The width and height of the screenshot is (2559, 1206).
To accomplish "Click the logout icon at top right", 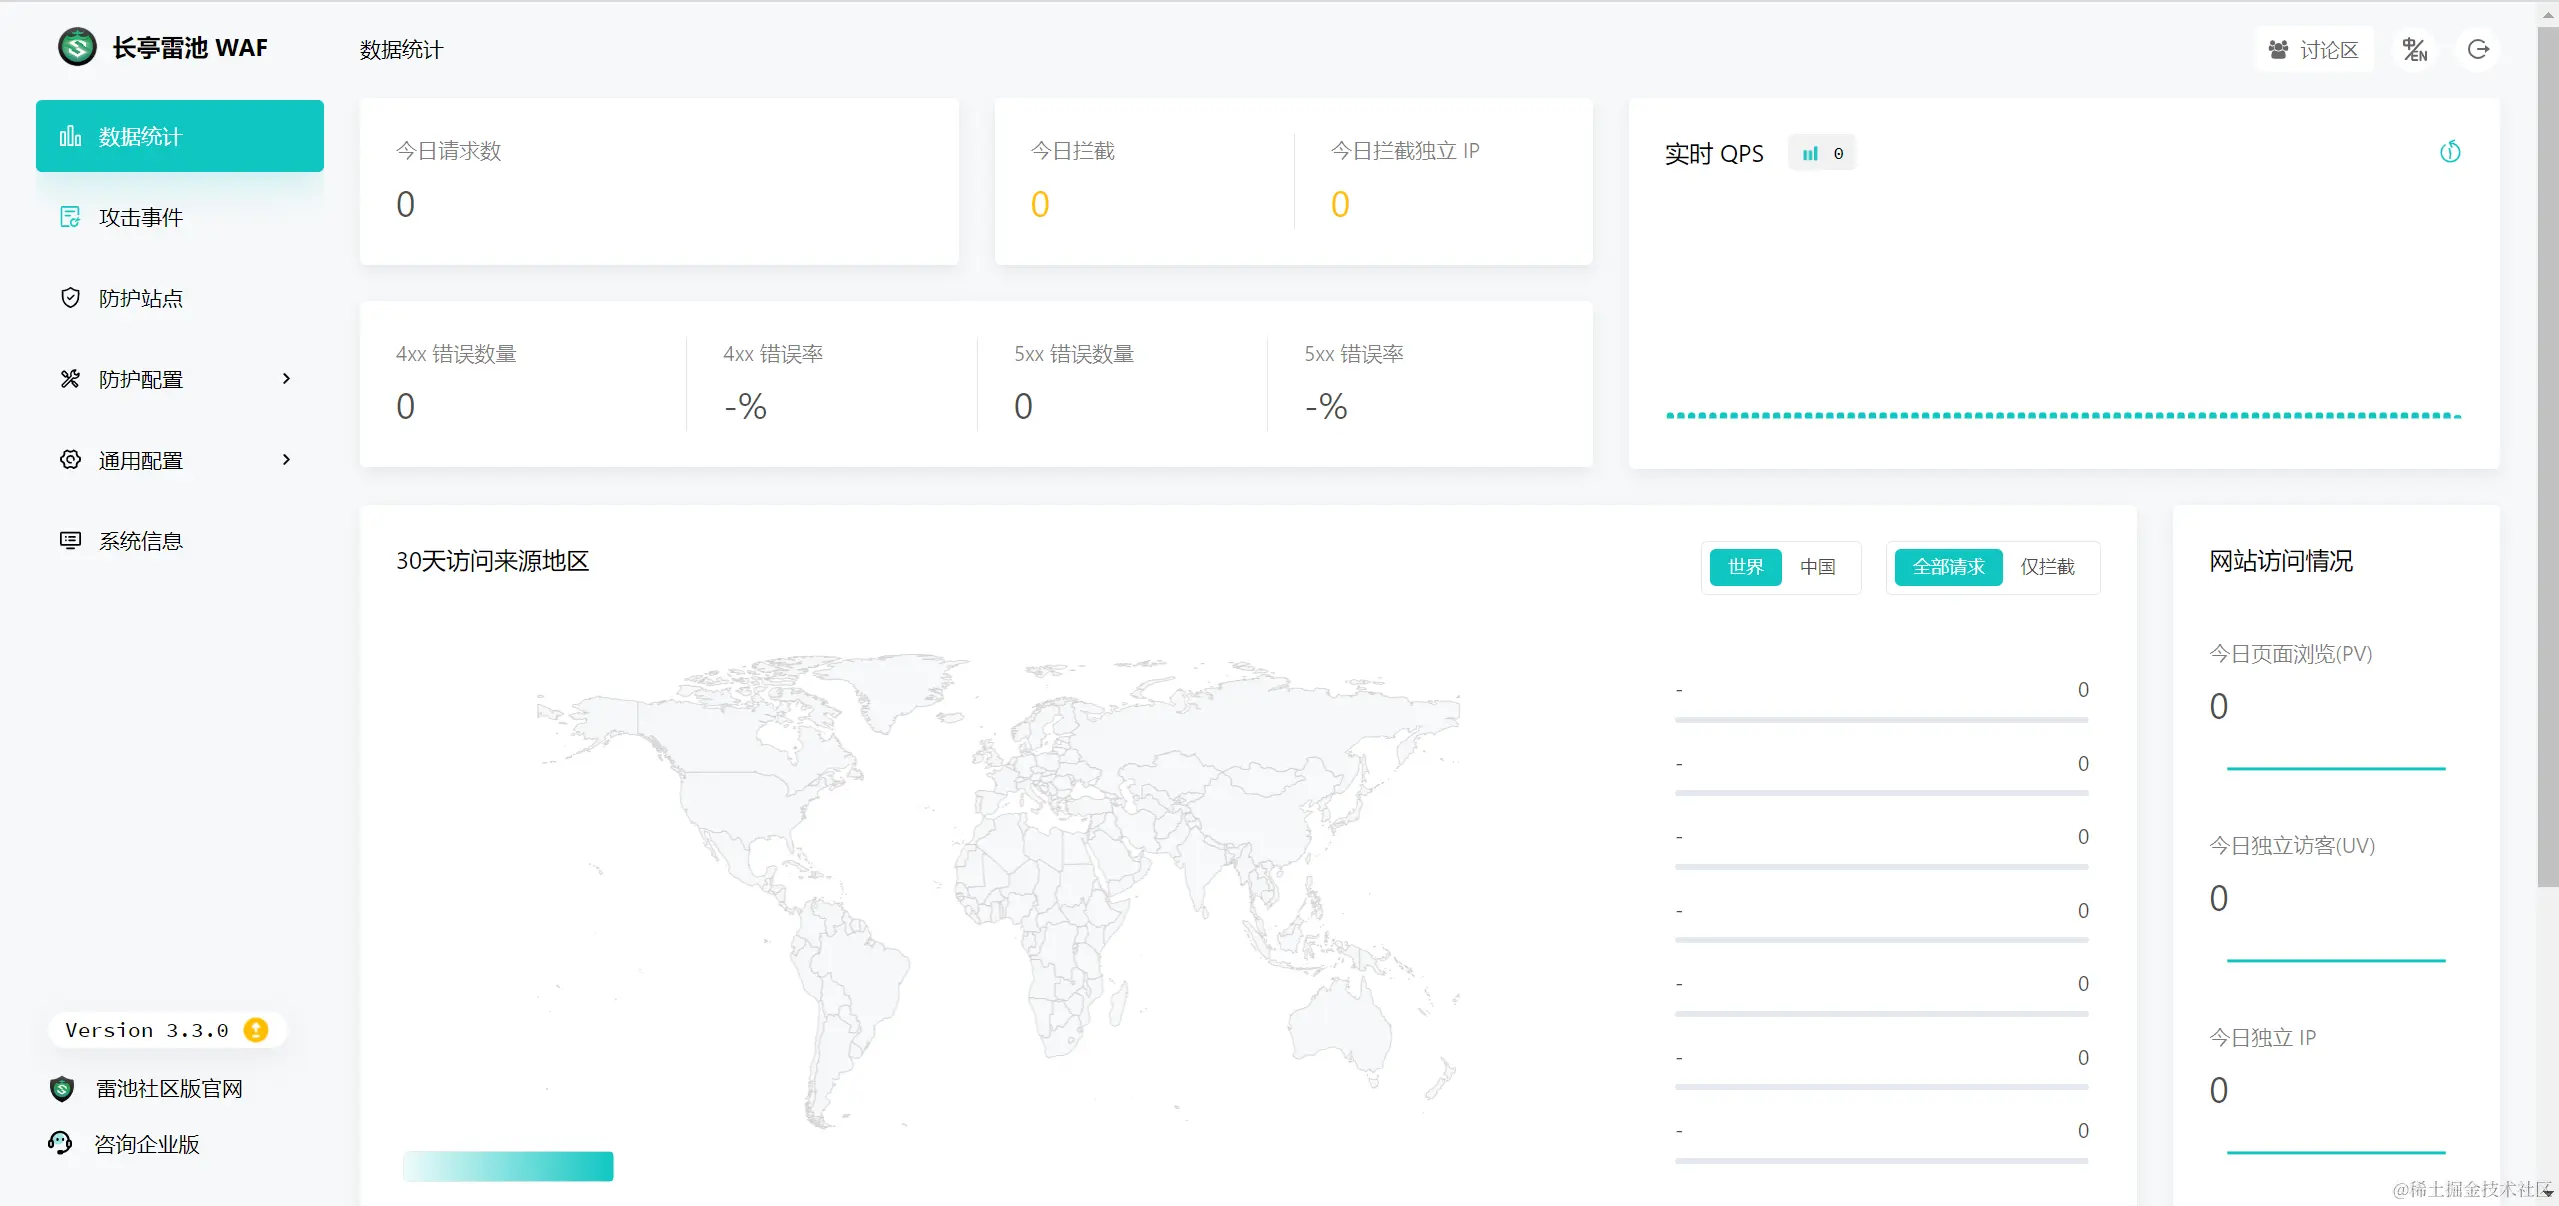I will tap(2478, 50).
